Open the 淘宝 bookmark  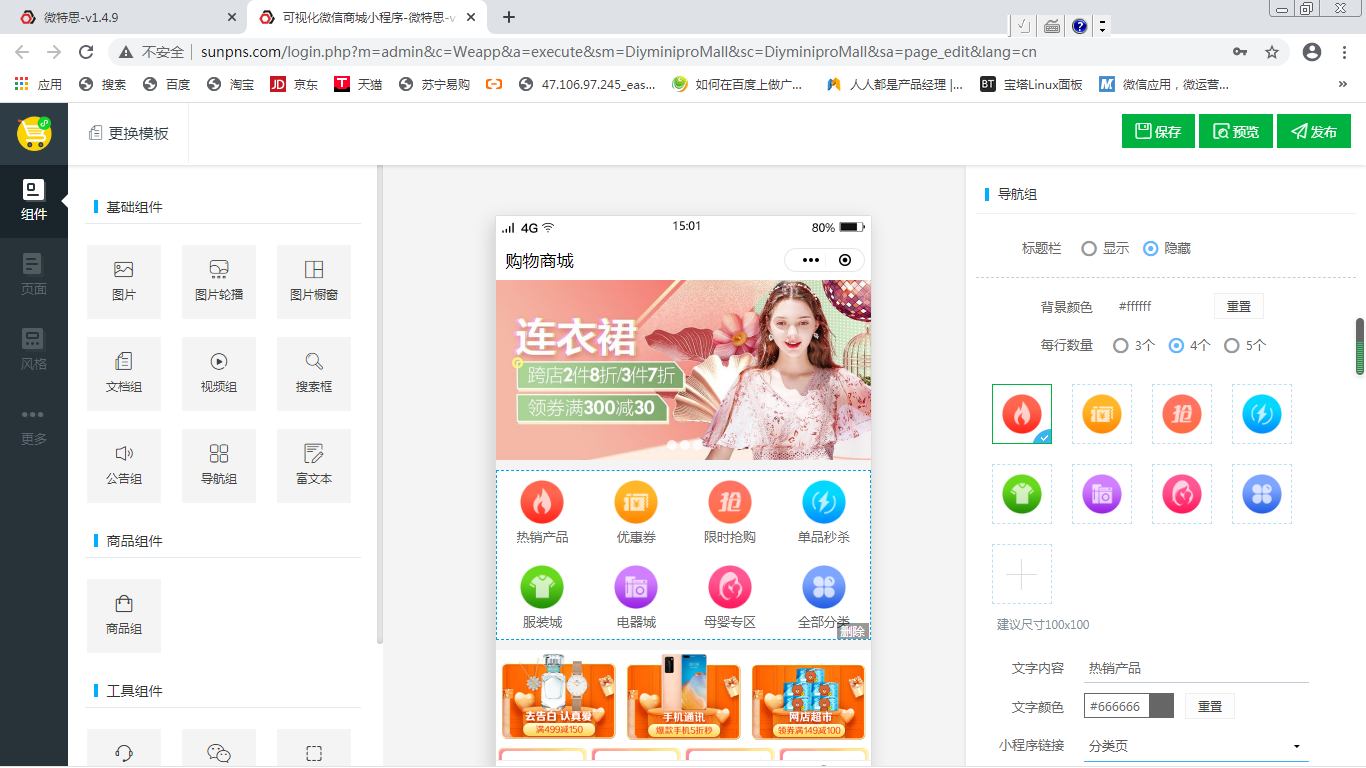point(231,85)
